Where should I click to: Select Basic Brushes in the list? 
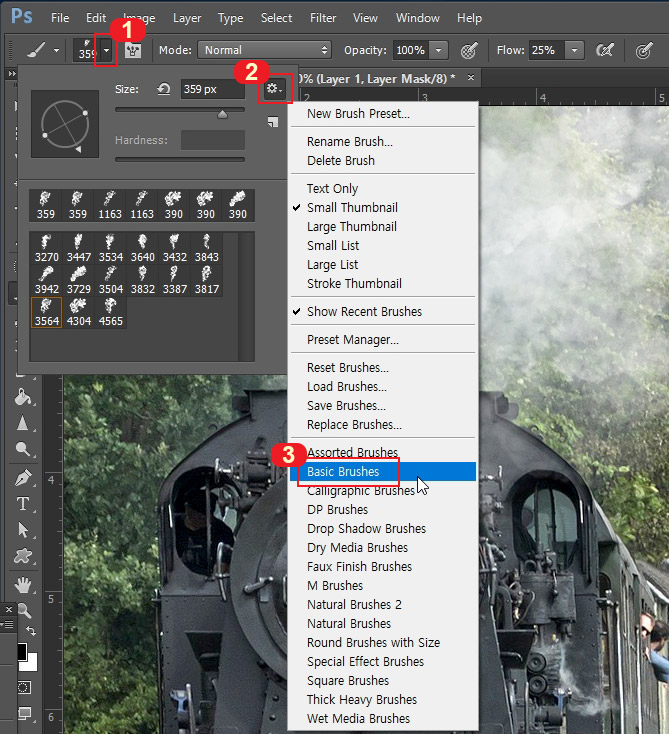pyautogui.click(x=382, y=471)
